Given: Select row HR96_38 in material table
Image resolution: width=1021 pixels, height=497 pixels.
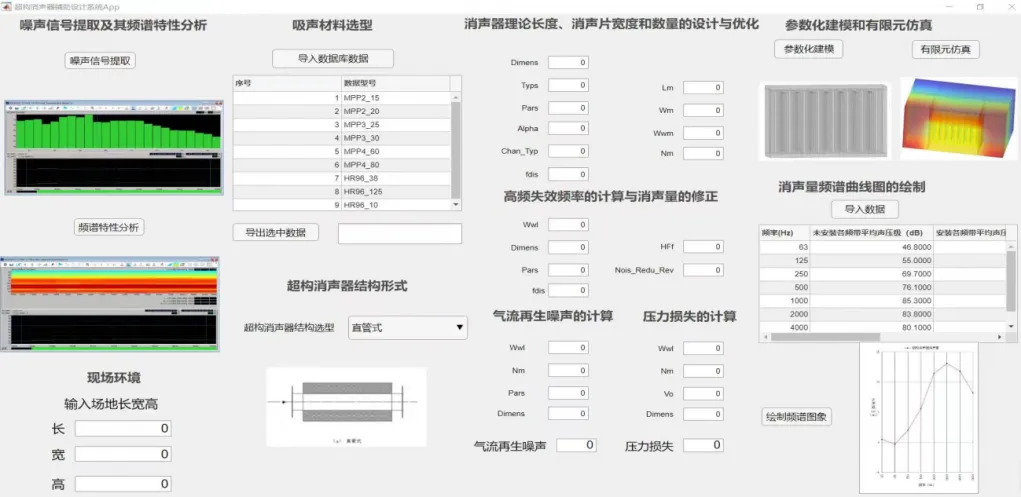Looking at the screenshot, I should pos(342,178).
